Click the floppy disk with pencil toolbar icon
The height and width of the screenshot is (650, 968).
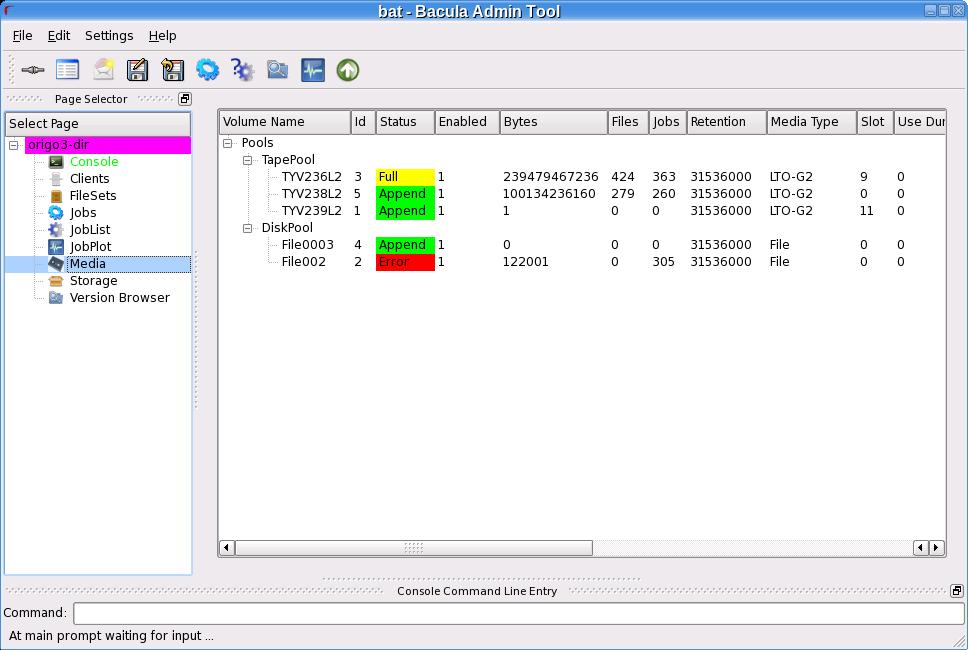pyautogui.click(x=137, y=70)
